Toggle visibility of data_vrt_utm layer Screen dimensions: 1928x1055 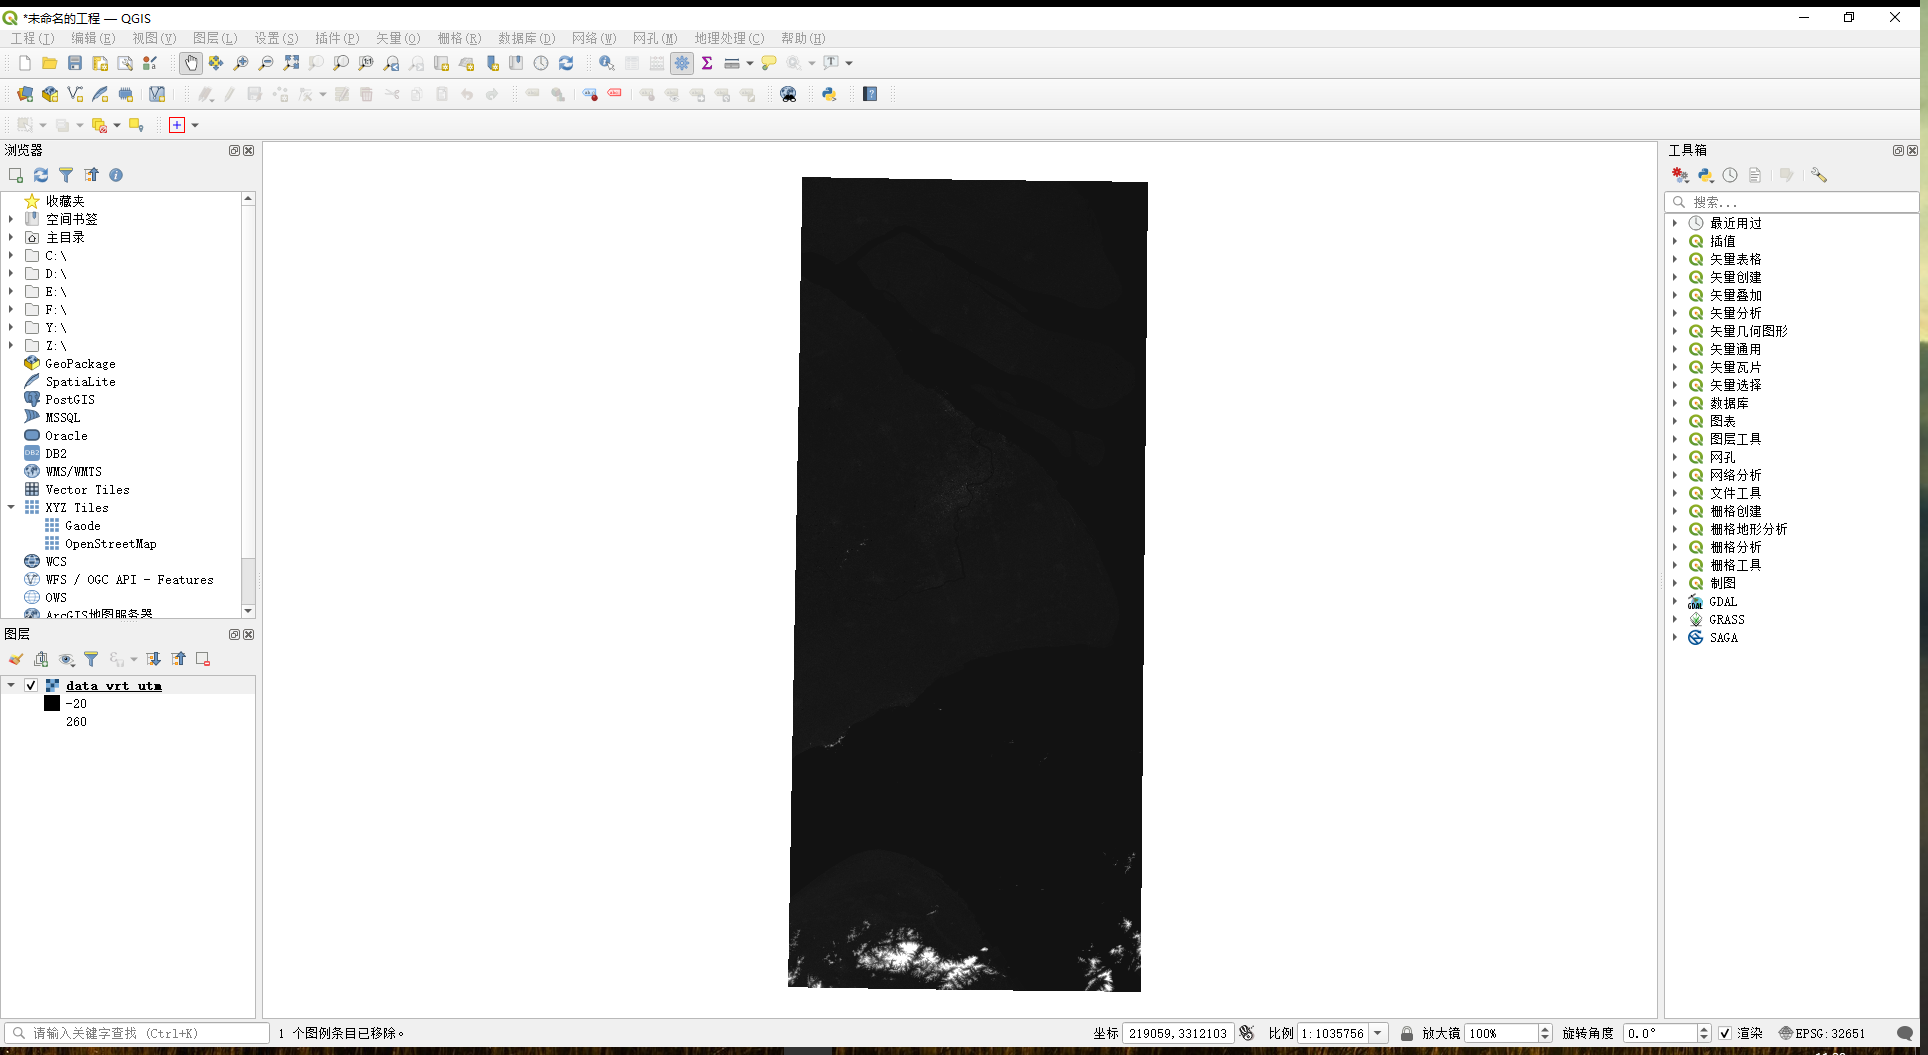(x=31, y=685)
